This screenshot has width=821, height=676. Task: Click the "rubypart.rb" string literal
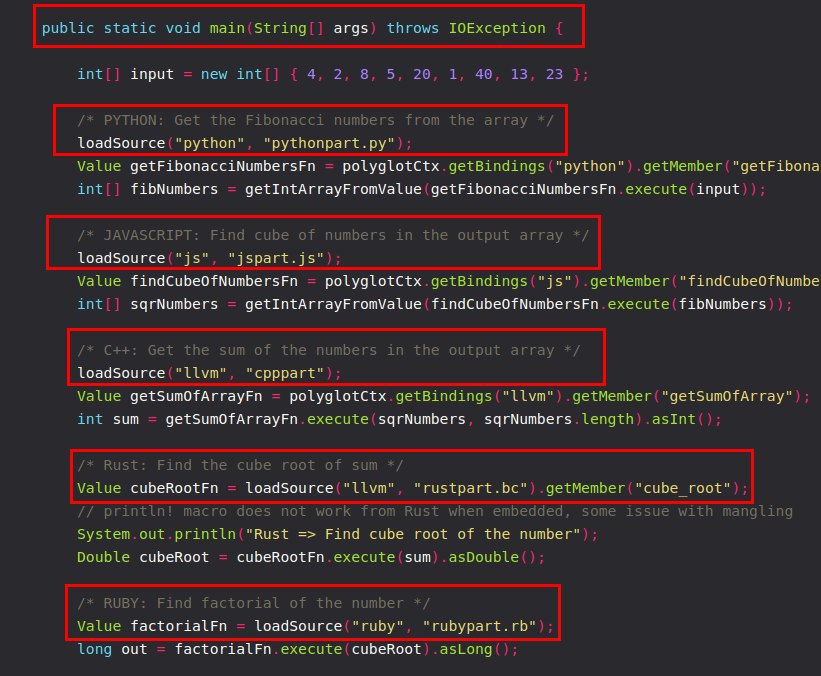480,627
